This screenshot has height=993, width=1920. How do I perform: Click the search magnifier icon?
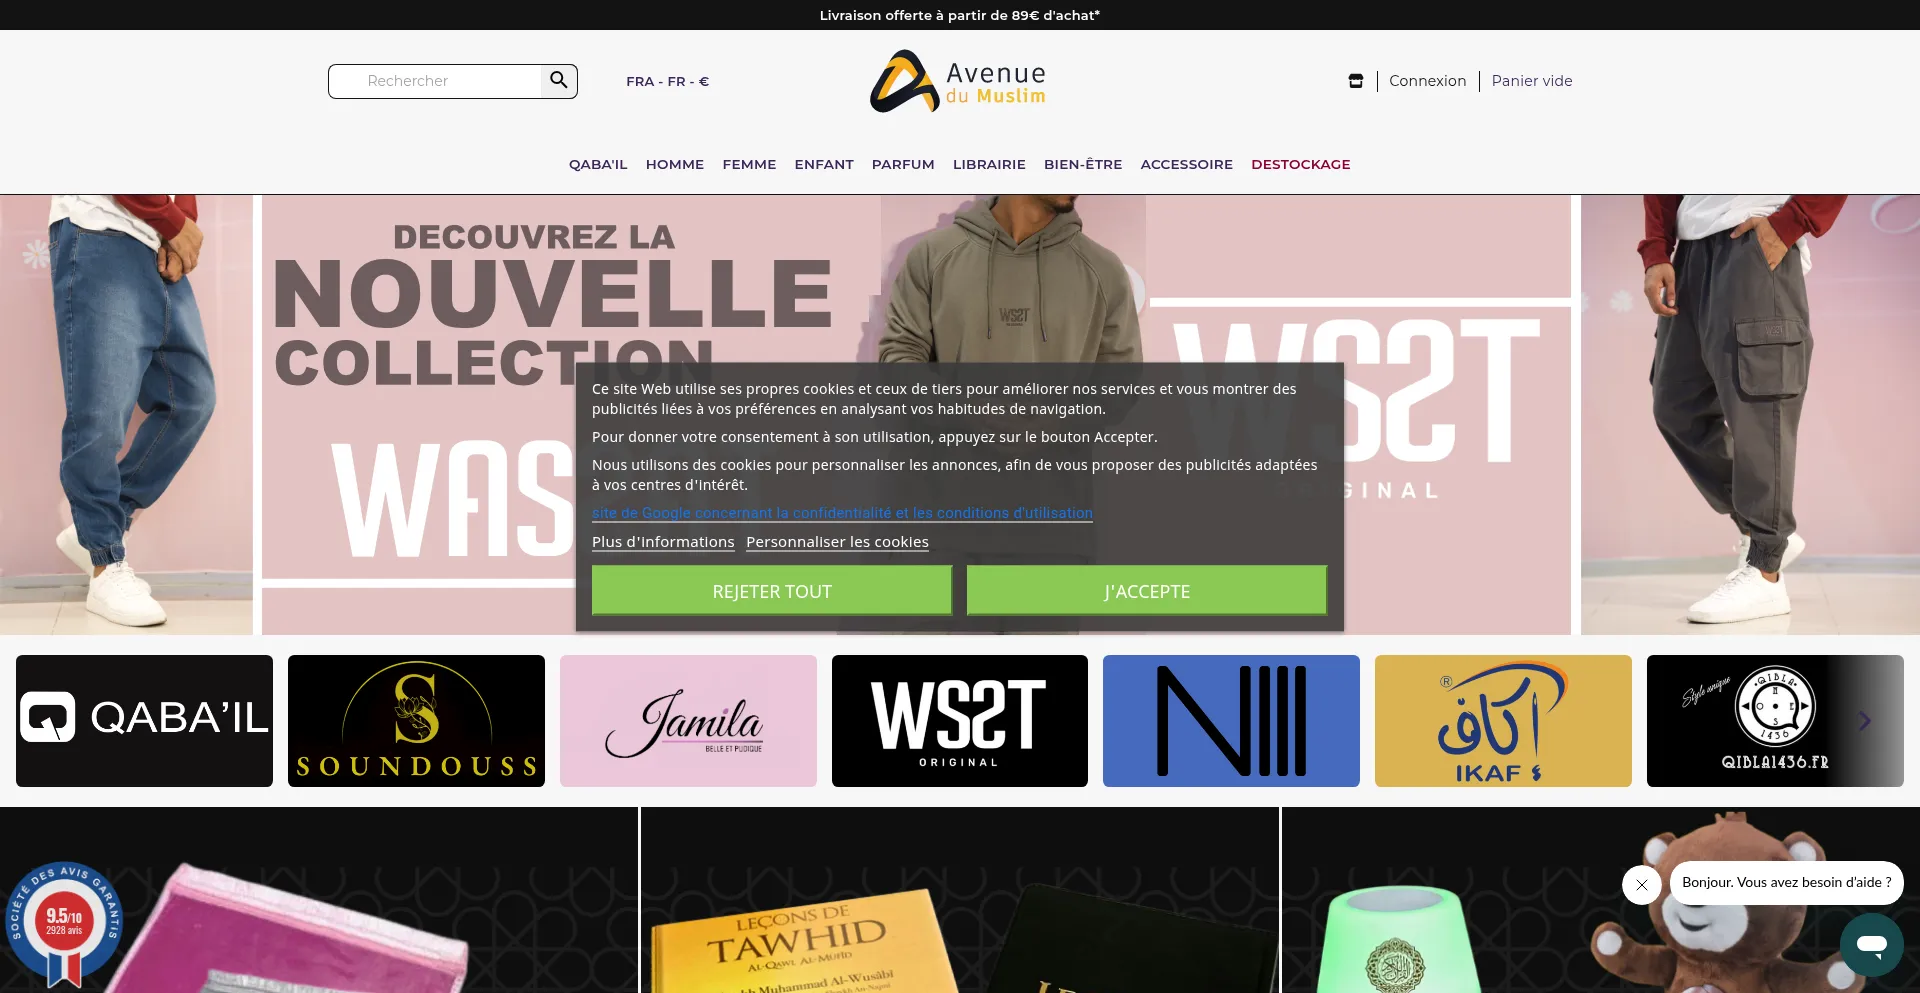[559, 81]
